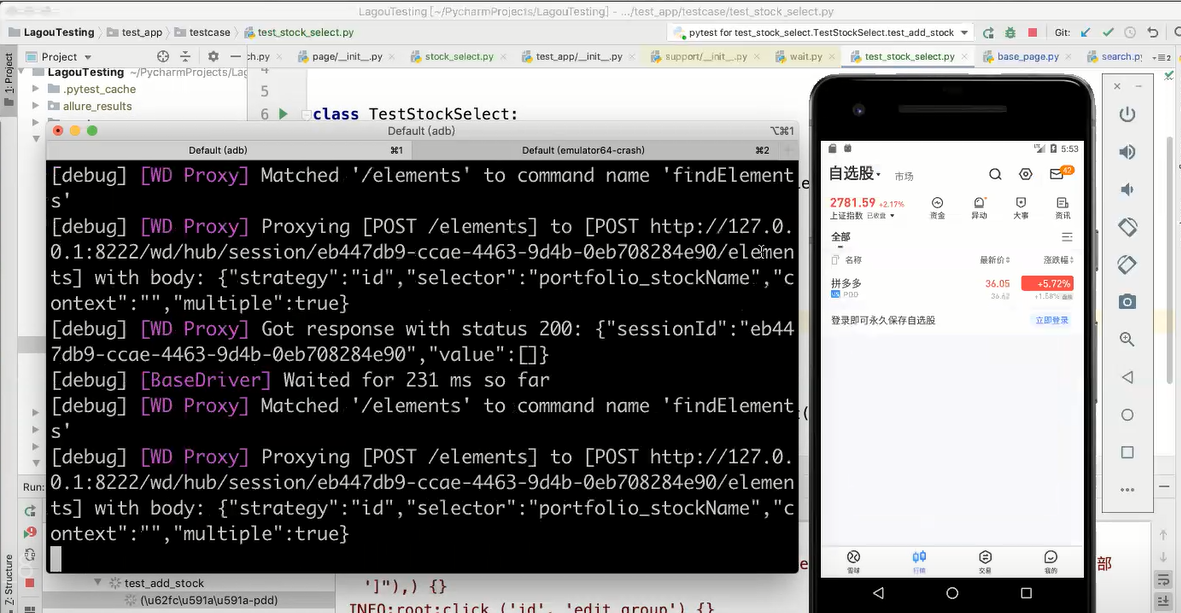Click the emulator power button
This screenshot has height=613, width=1181.
[1127, 114]
